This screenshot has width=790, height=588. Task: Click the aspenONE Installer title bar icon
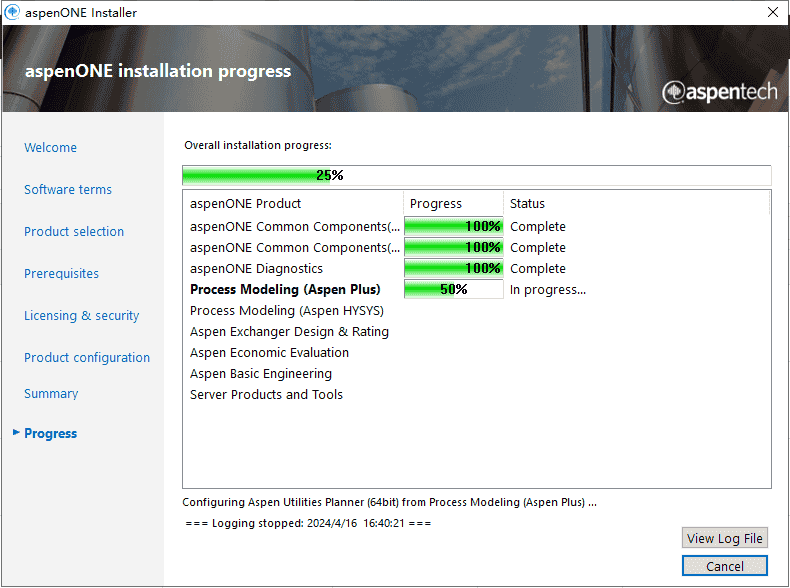(12, 12)
